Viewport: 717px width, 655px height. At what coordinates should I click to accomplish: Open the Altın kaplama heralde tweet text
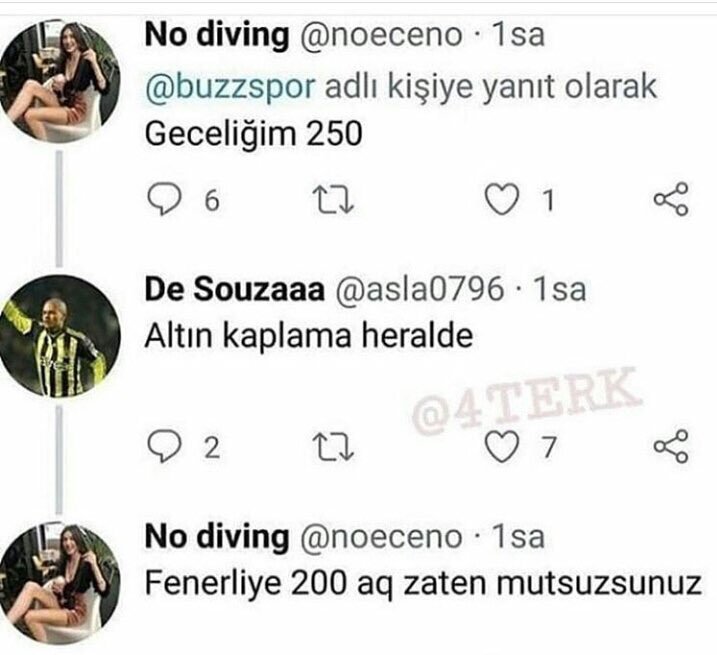[309, 337]
